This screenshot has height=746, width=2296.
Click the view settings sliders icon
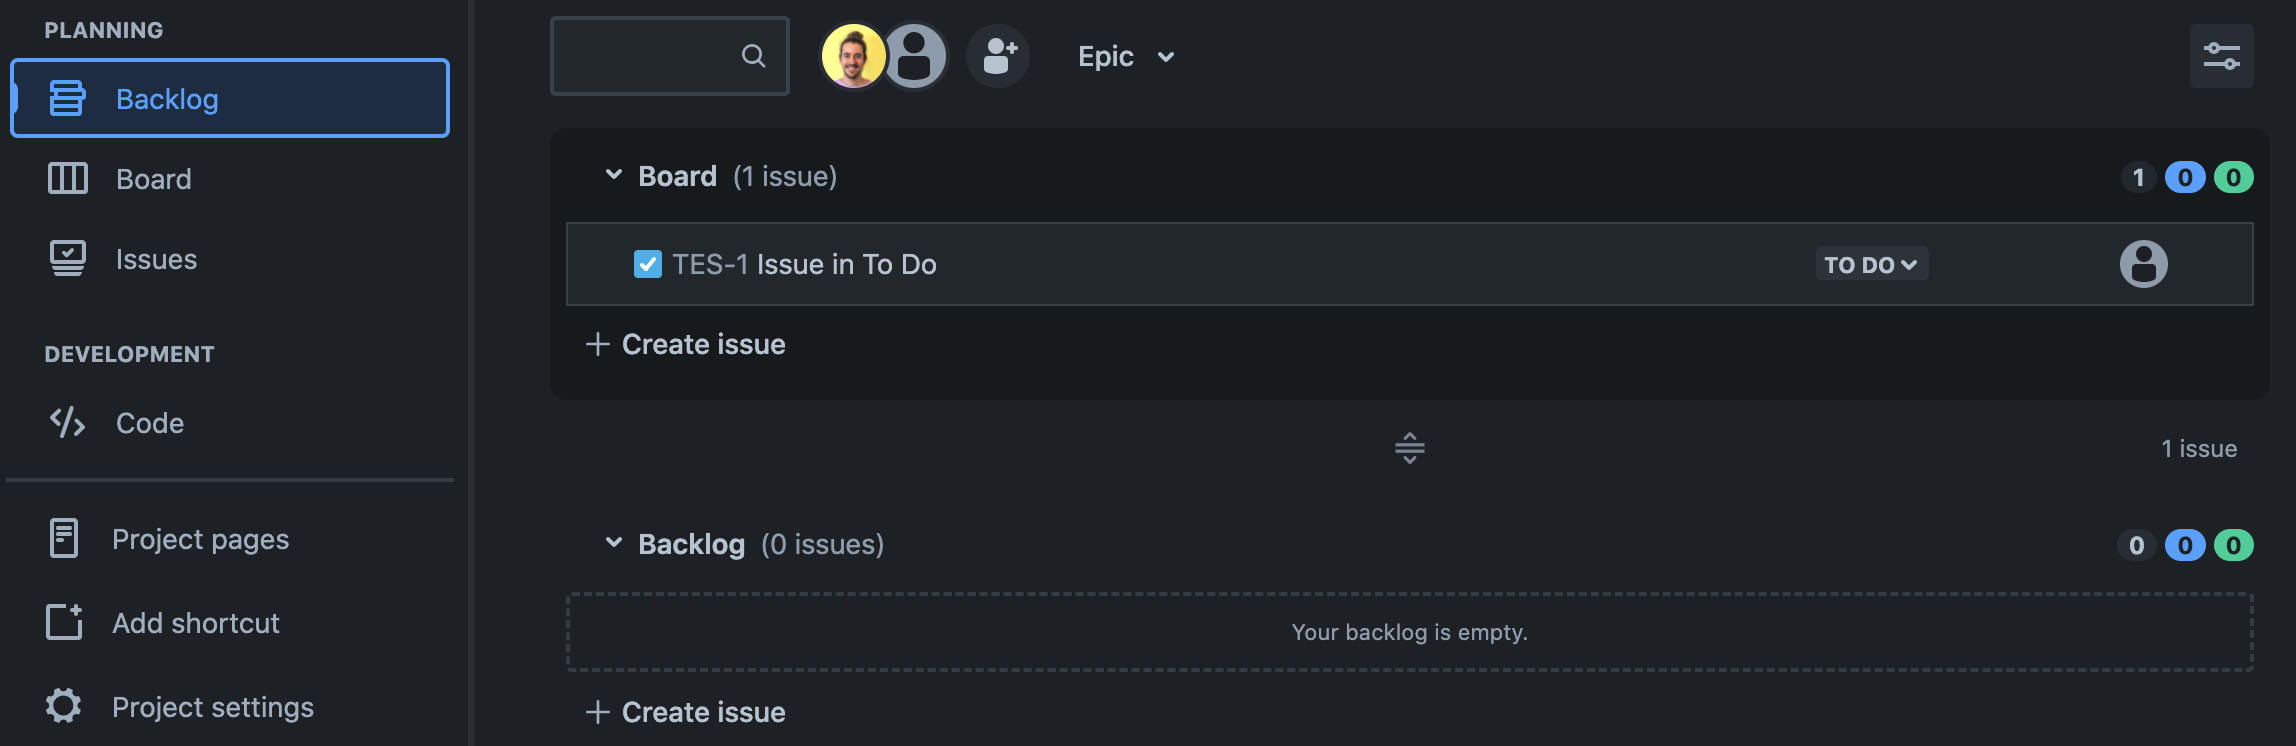click(2221, 56)
